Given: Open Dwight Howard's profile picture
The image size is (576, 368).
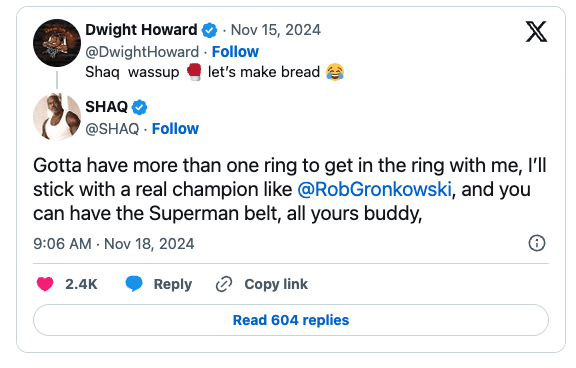Looking at the screenshot, I should click(x=57, y=43).
